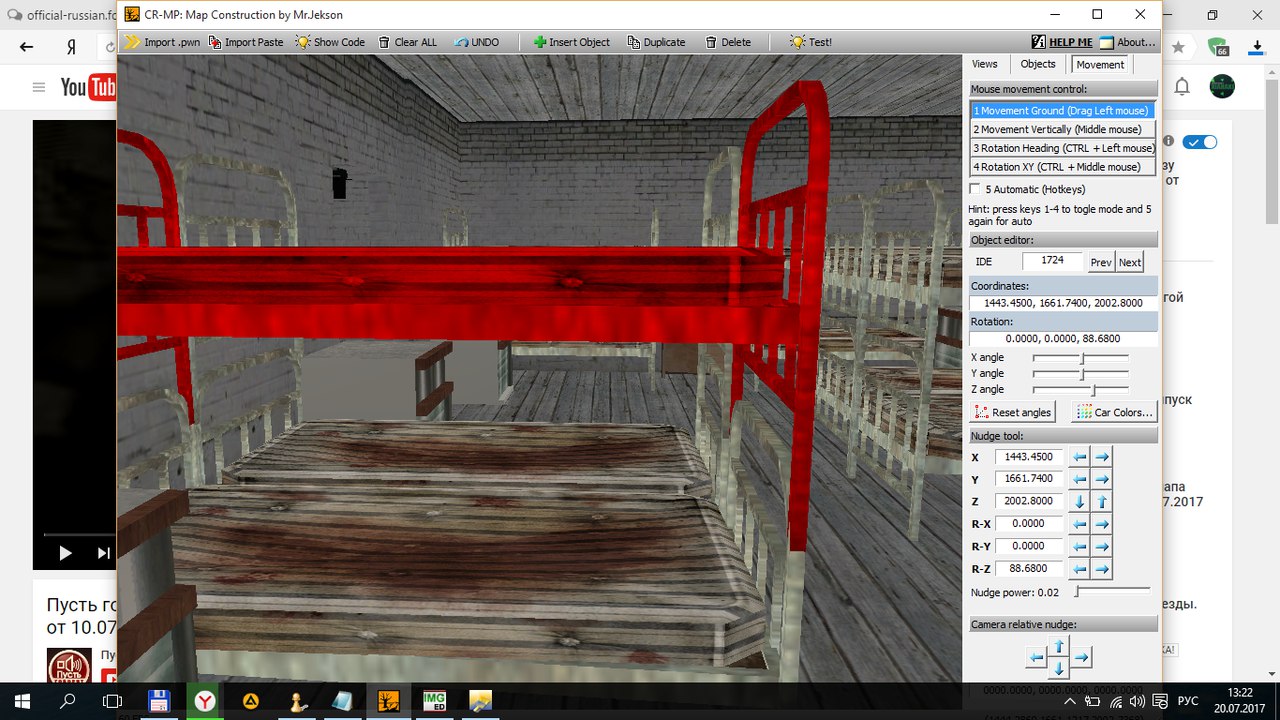Nudge Z down arrow
This screenshot has height=720, width=1280.
tap(1080, 502)
